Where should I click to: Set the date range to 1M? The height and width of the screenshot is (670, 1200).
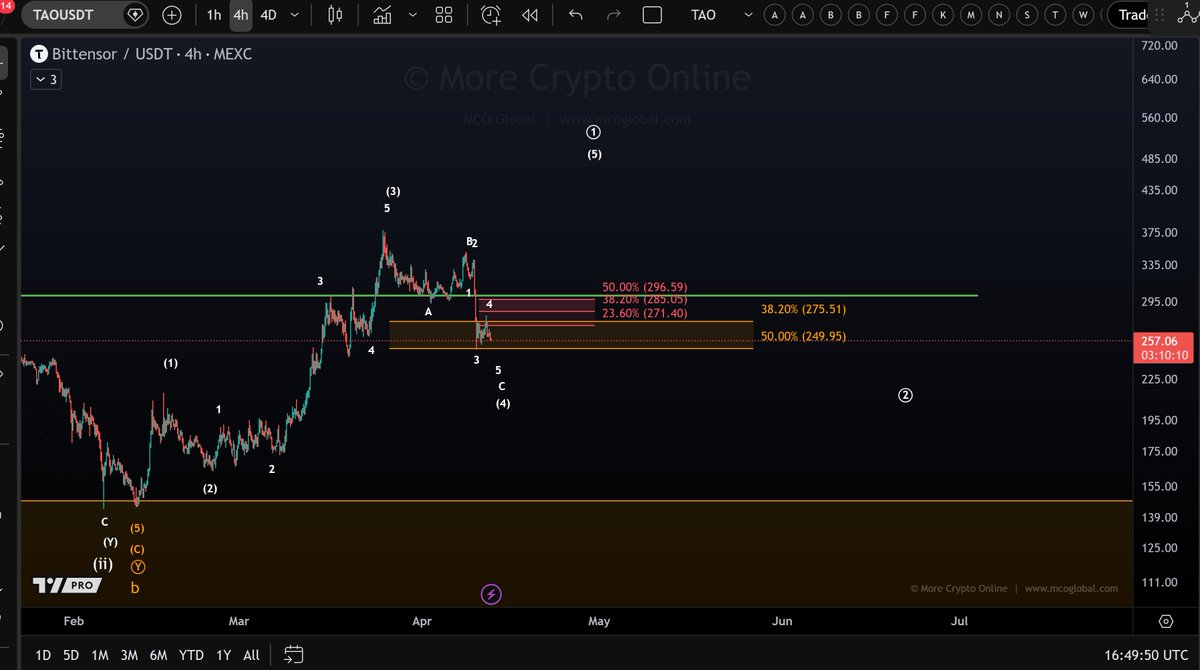coord(100,655)
